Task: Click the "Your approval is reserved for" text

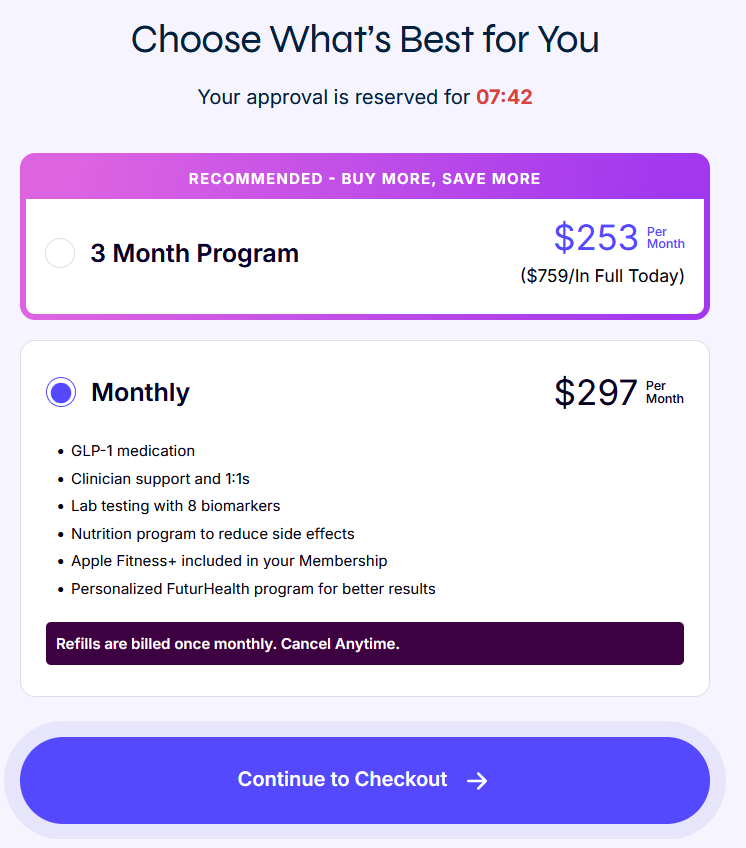Action: coord(333,97)
